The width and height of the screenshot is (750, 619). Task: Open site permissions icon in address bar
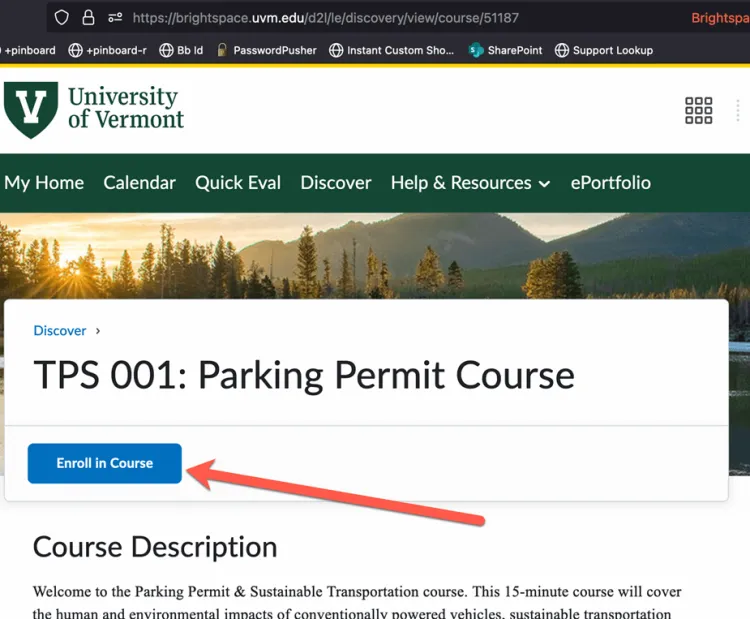click(x=115, y=18)
